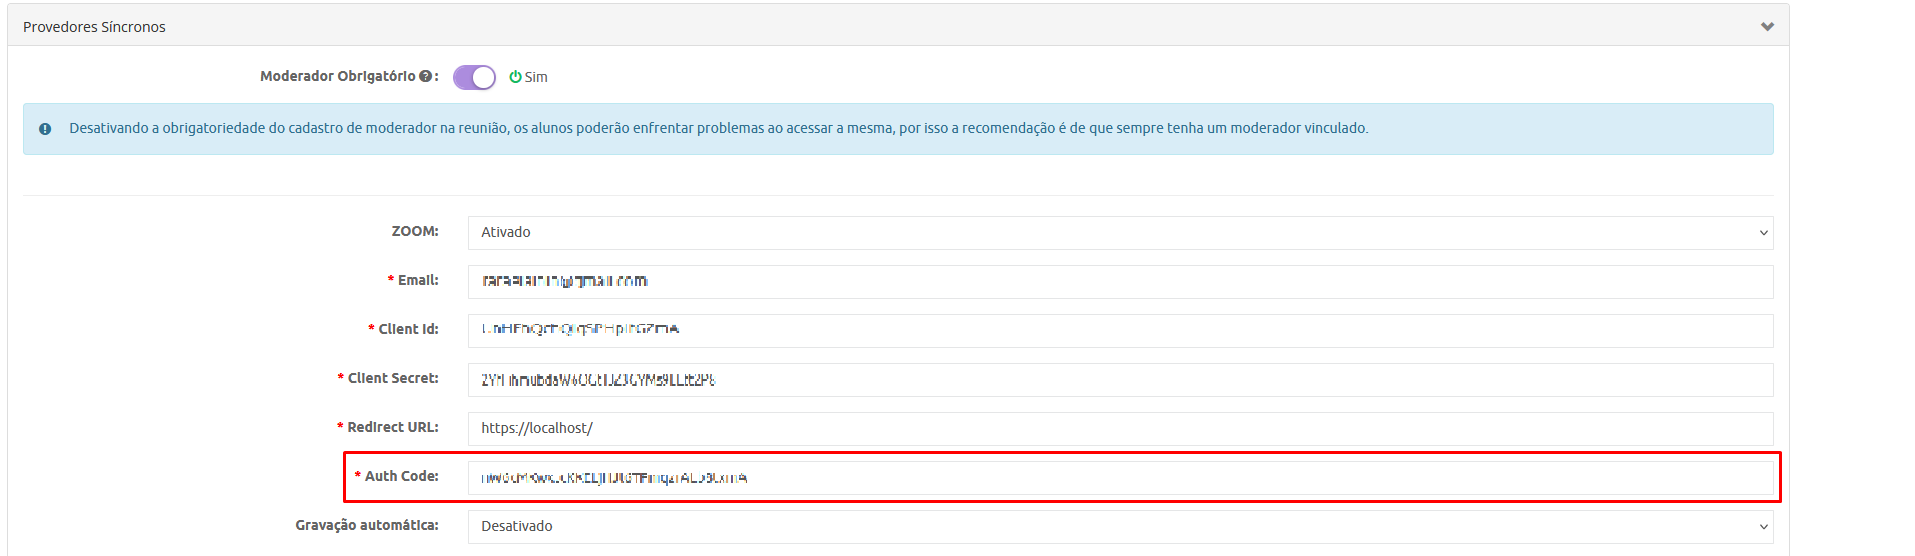Click the Moderador Obrigatório help icon
This screenshot has width=1915, height=556.
click(425, 76)
